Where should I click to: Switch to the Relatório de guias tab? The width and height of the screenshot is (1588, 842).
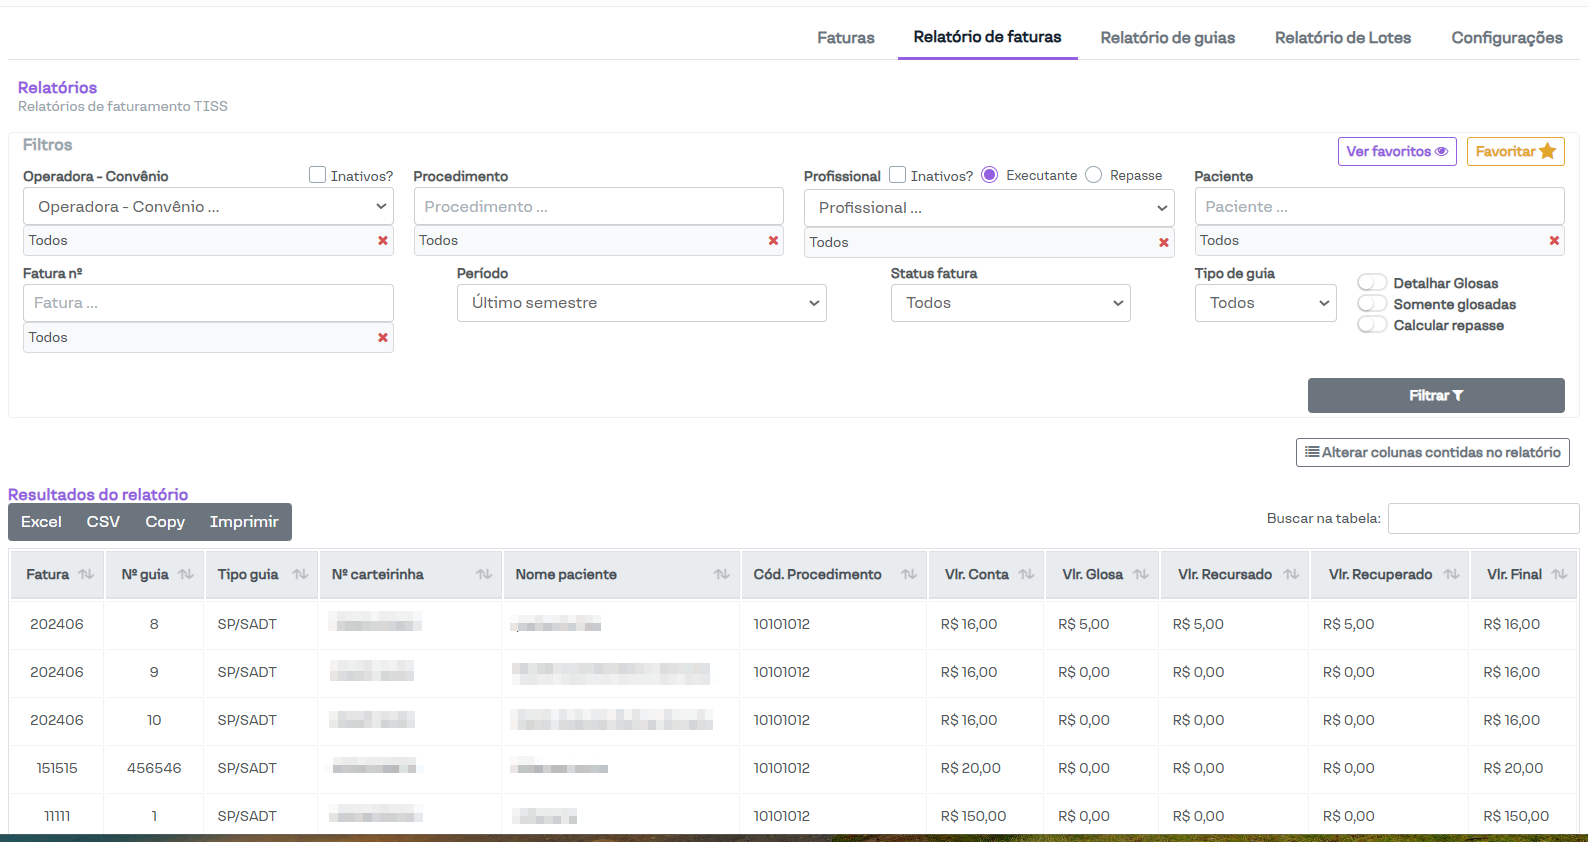click(1167, 38)
